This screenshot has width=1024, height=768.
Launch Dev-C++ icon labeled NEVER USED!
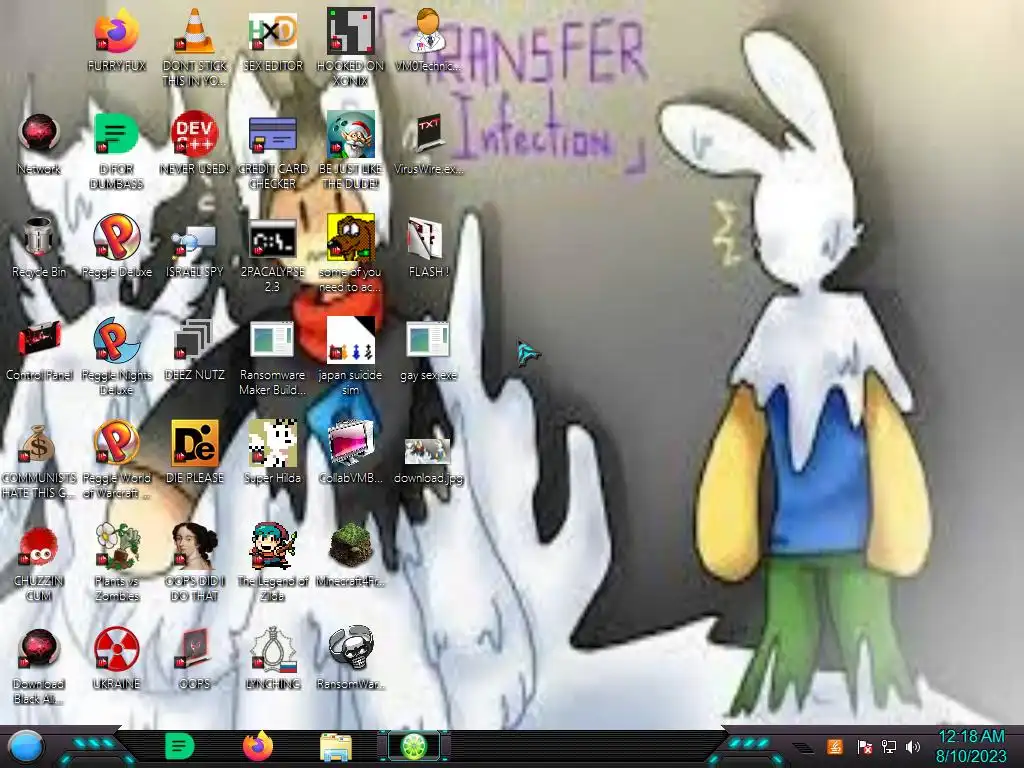[x=194, y=134]
